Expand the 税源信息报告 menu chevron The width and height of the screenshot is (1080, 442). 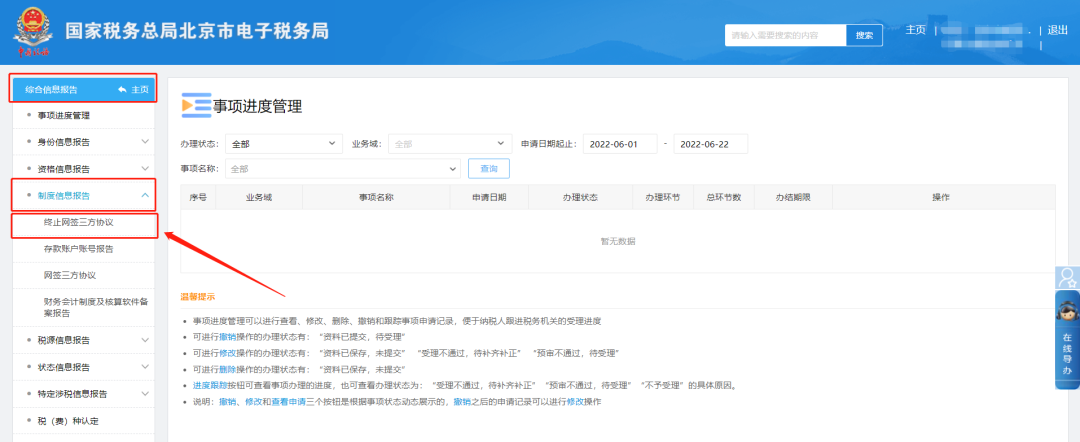145,340
